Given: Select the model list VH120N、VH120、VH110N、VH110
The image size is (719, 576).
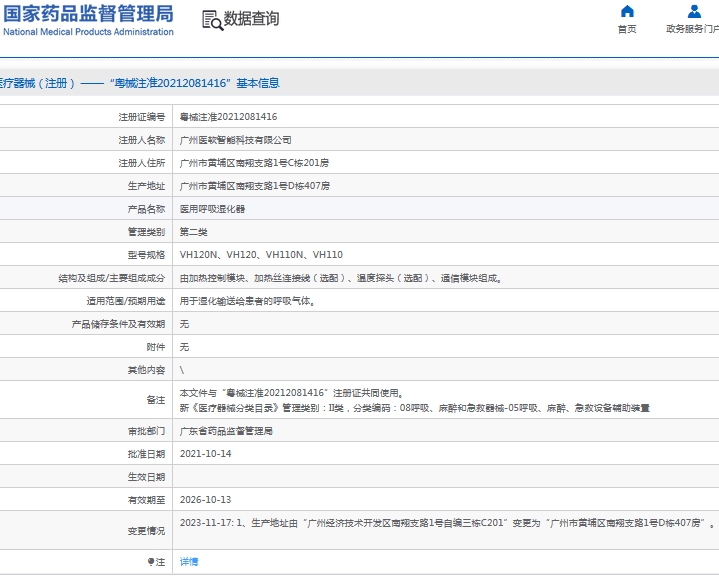Looking at the screenshot, I should (x=261, y=255).
